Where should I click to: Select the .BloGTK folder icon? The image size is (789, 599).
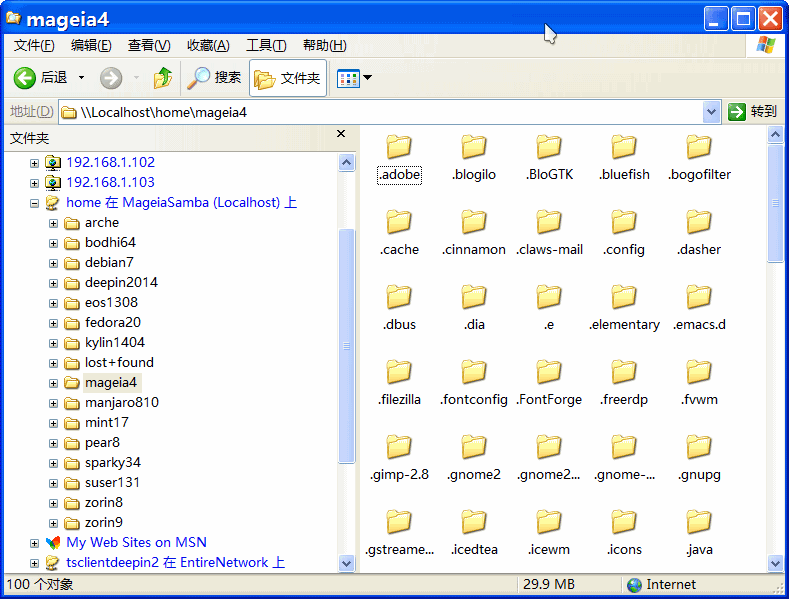548,146
